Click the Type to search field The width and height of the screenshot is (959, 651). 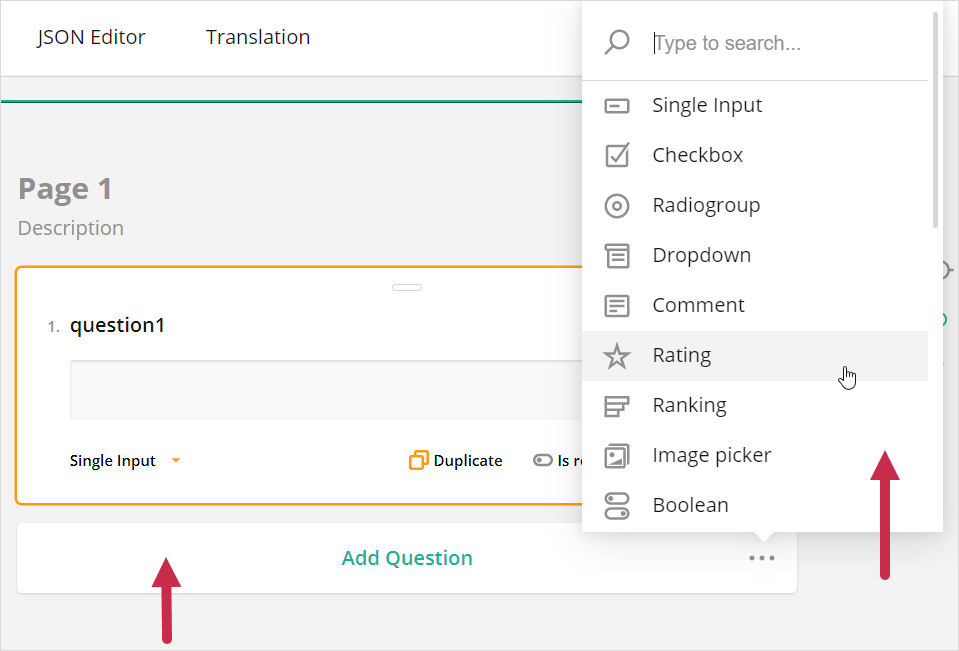click(x=760, y=42)
